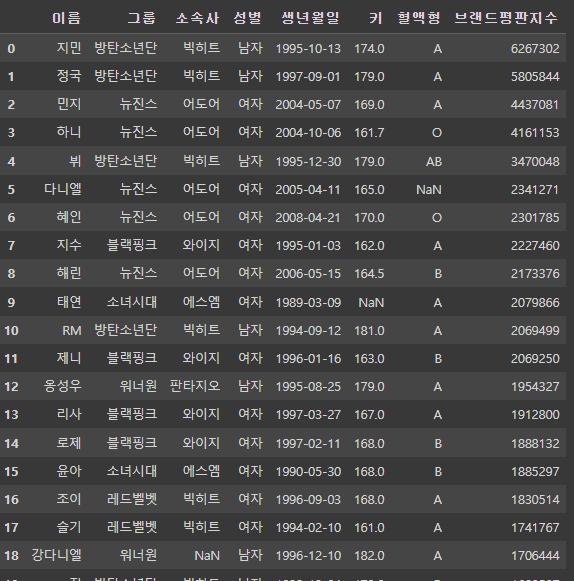Click the 성별 column header
This screenshot has width=574, height=581.
coord(248,18)
